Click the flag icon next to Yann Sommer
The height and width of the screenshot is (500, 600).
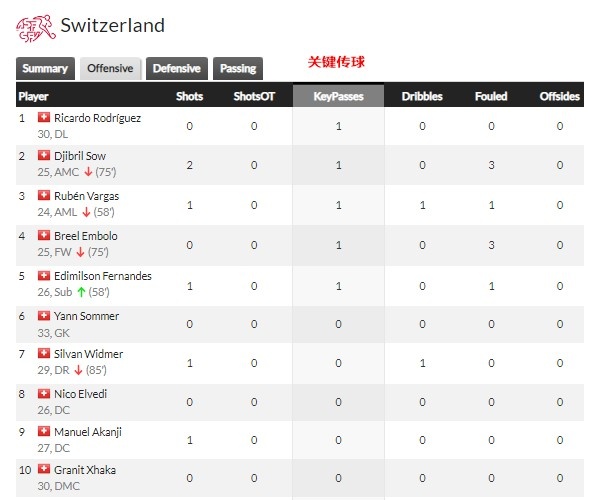pos(44,315)
